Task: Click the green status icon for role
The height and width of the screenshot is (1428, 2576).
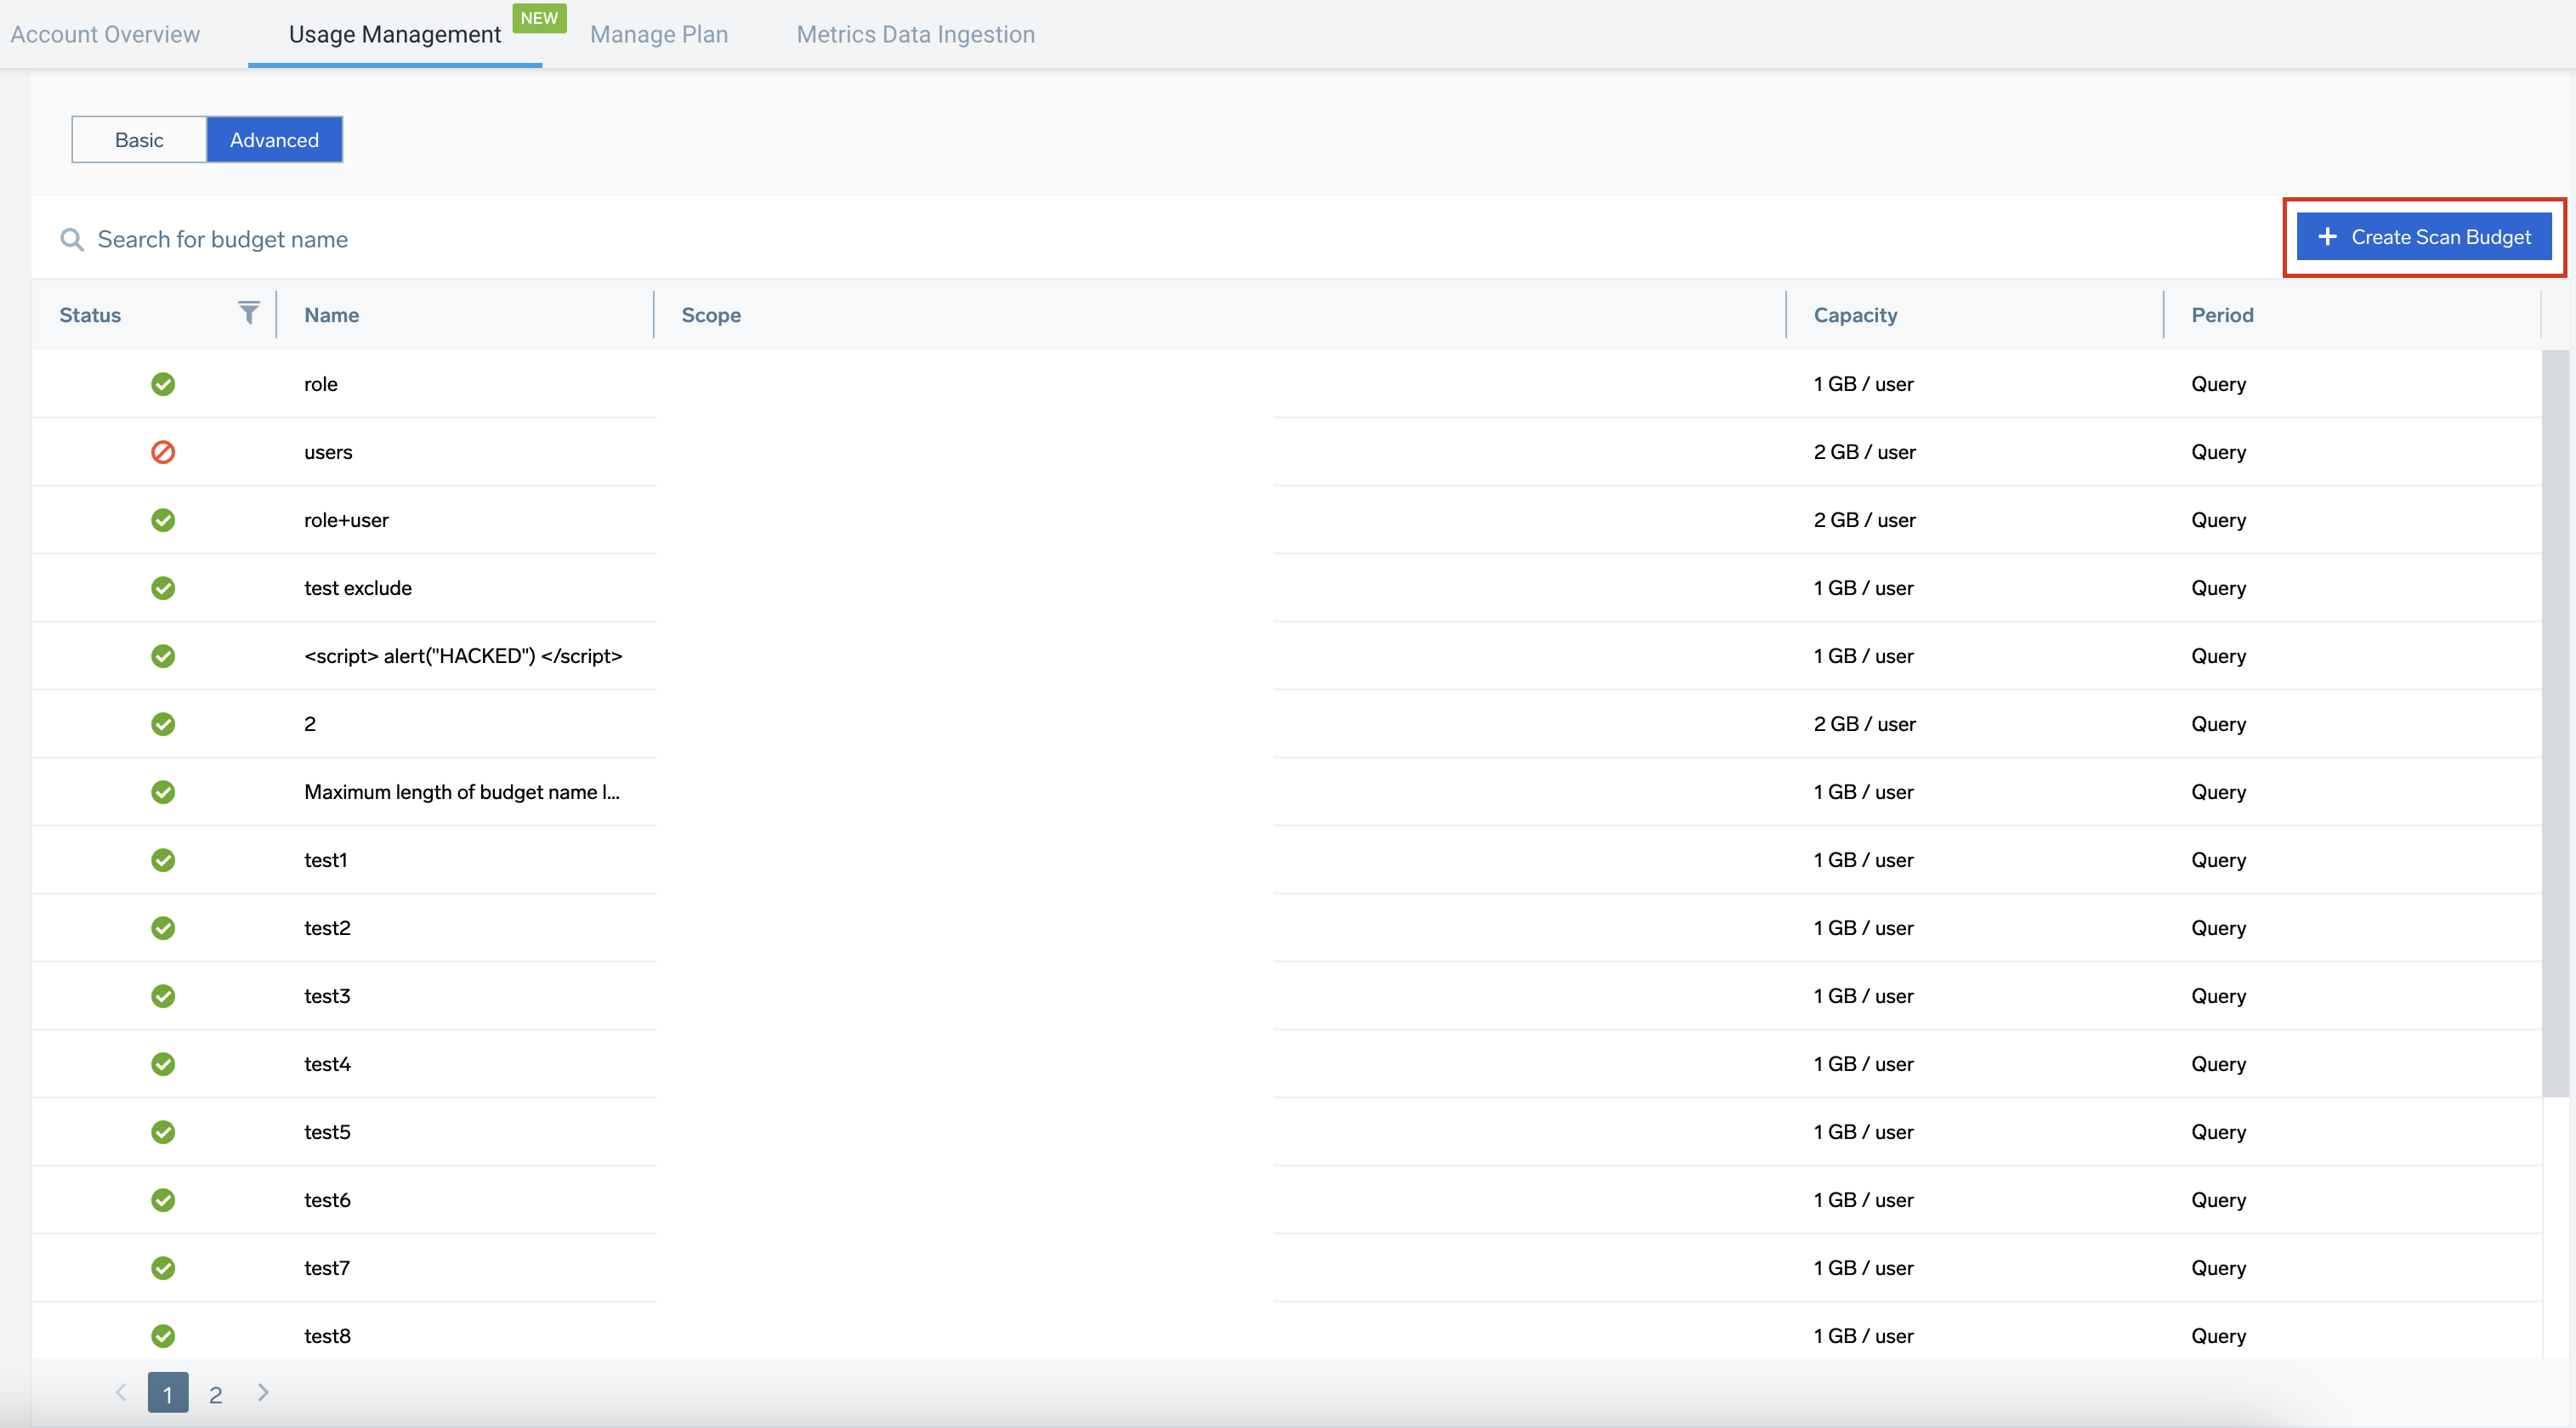Action: 163,382
